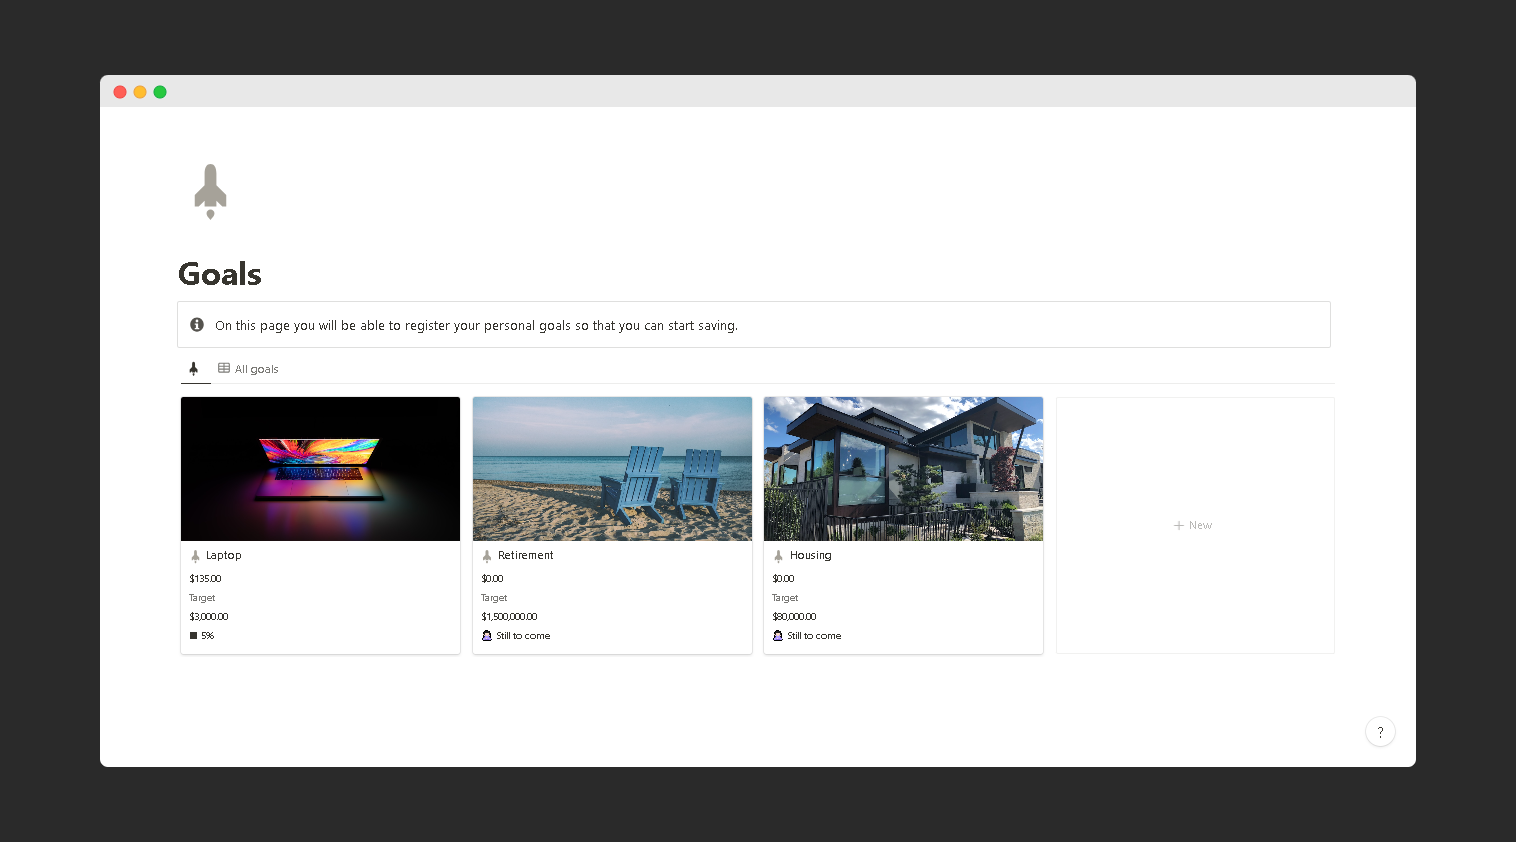1516x842 pixels.
Task: Click the rocket page icon above Goals title
Action: click(210, 189)
